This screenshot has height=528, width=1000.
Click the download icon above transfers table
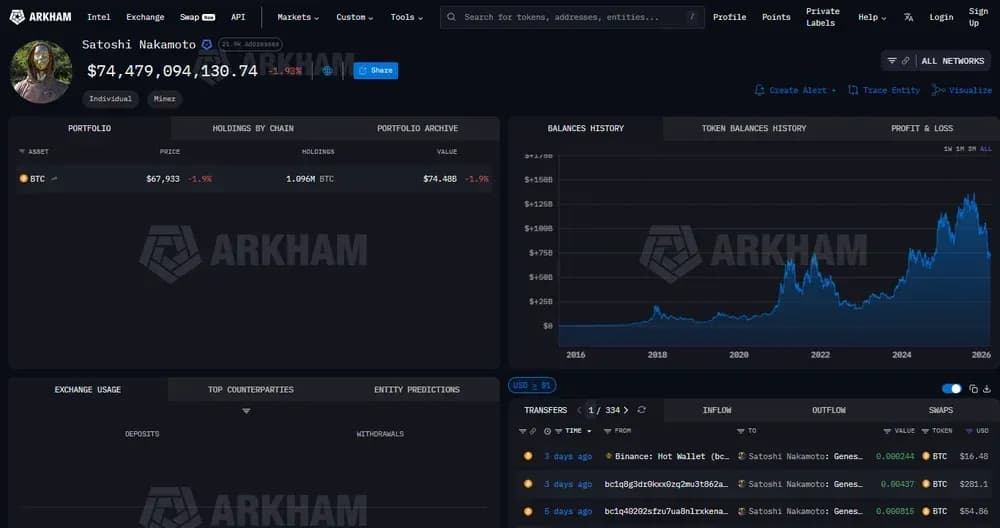pos(987,389)
